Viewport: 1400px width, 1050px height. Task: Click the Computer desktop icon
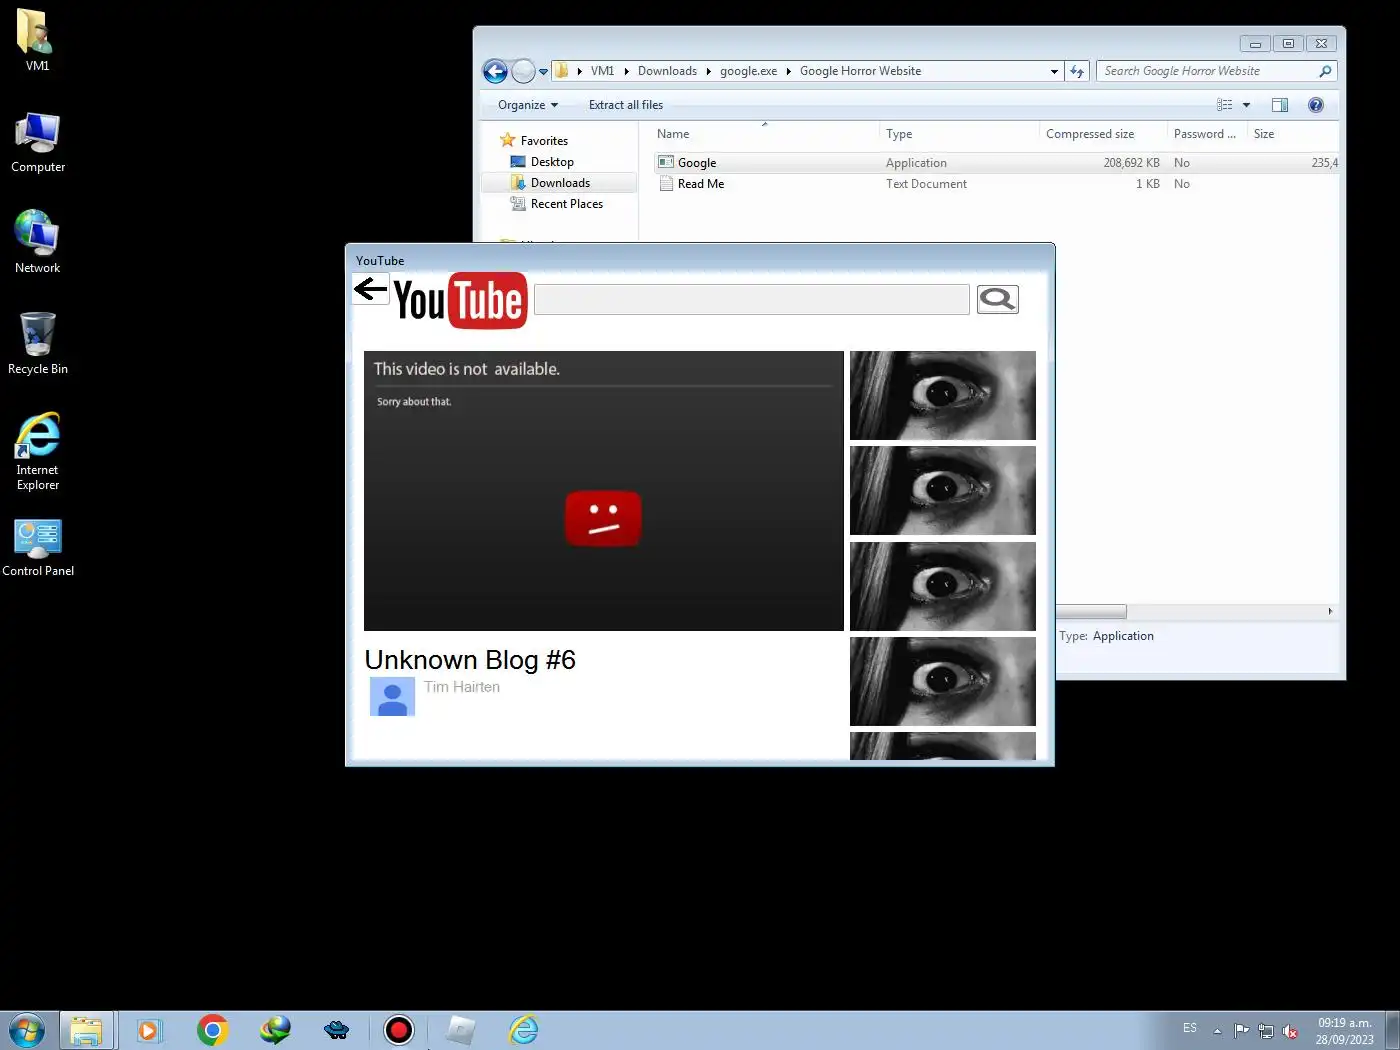pos(38,142)
